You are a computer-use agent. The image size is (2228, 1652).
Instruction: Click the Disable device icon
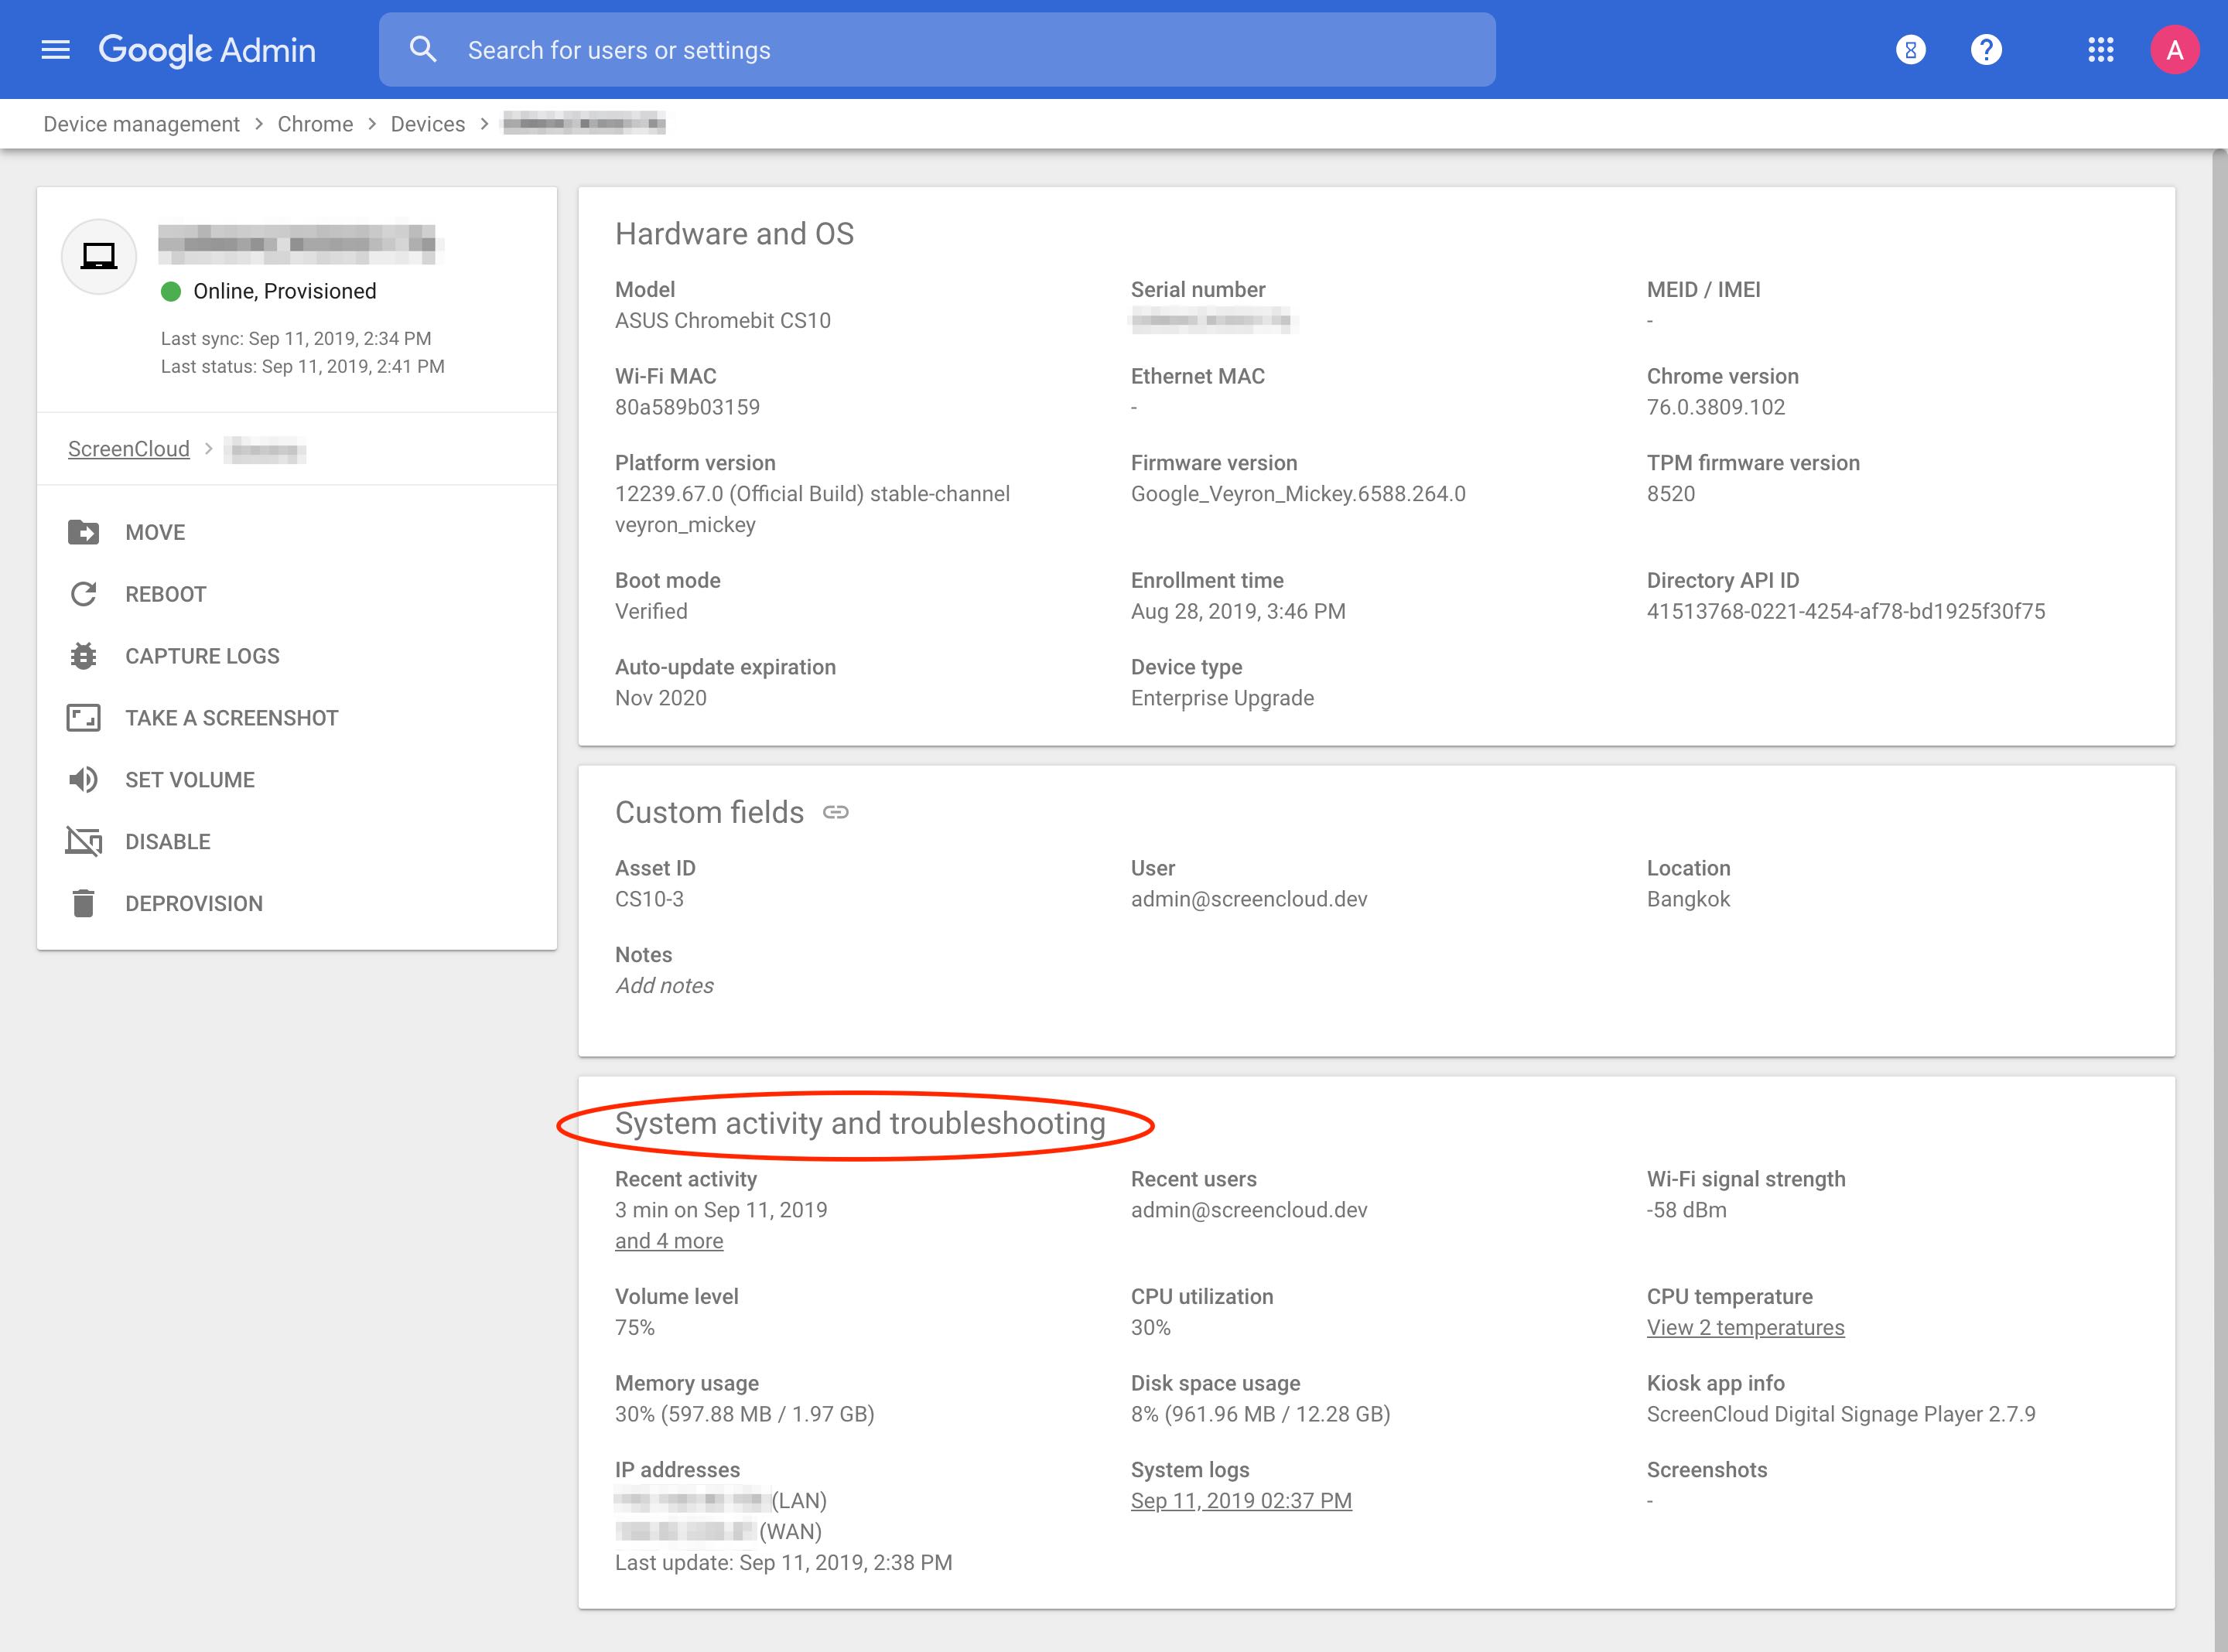[84, 841]
